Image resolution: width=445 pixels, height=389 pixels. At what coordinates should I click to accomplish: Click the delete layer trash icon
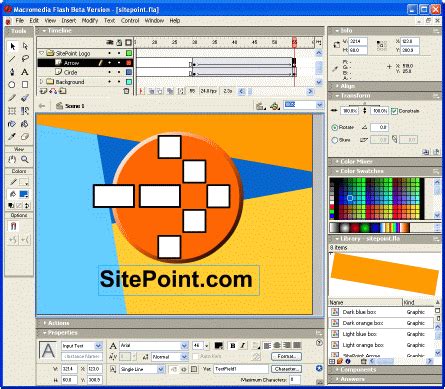126,91
